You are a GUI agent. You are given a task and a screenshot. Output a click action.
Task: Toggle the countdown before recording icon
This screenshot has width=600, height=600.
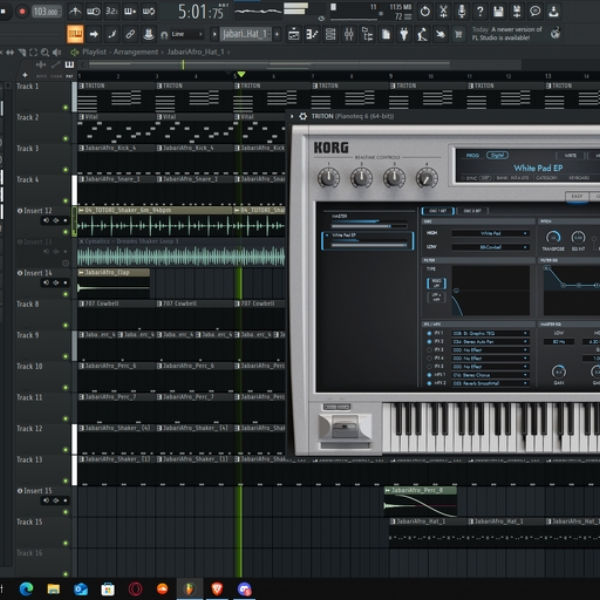[112, 11]
